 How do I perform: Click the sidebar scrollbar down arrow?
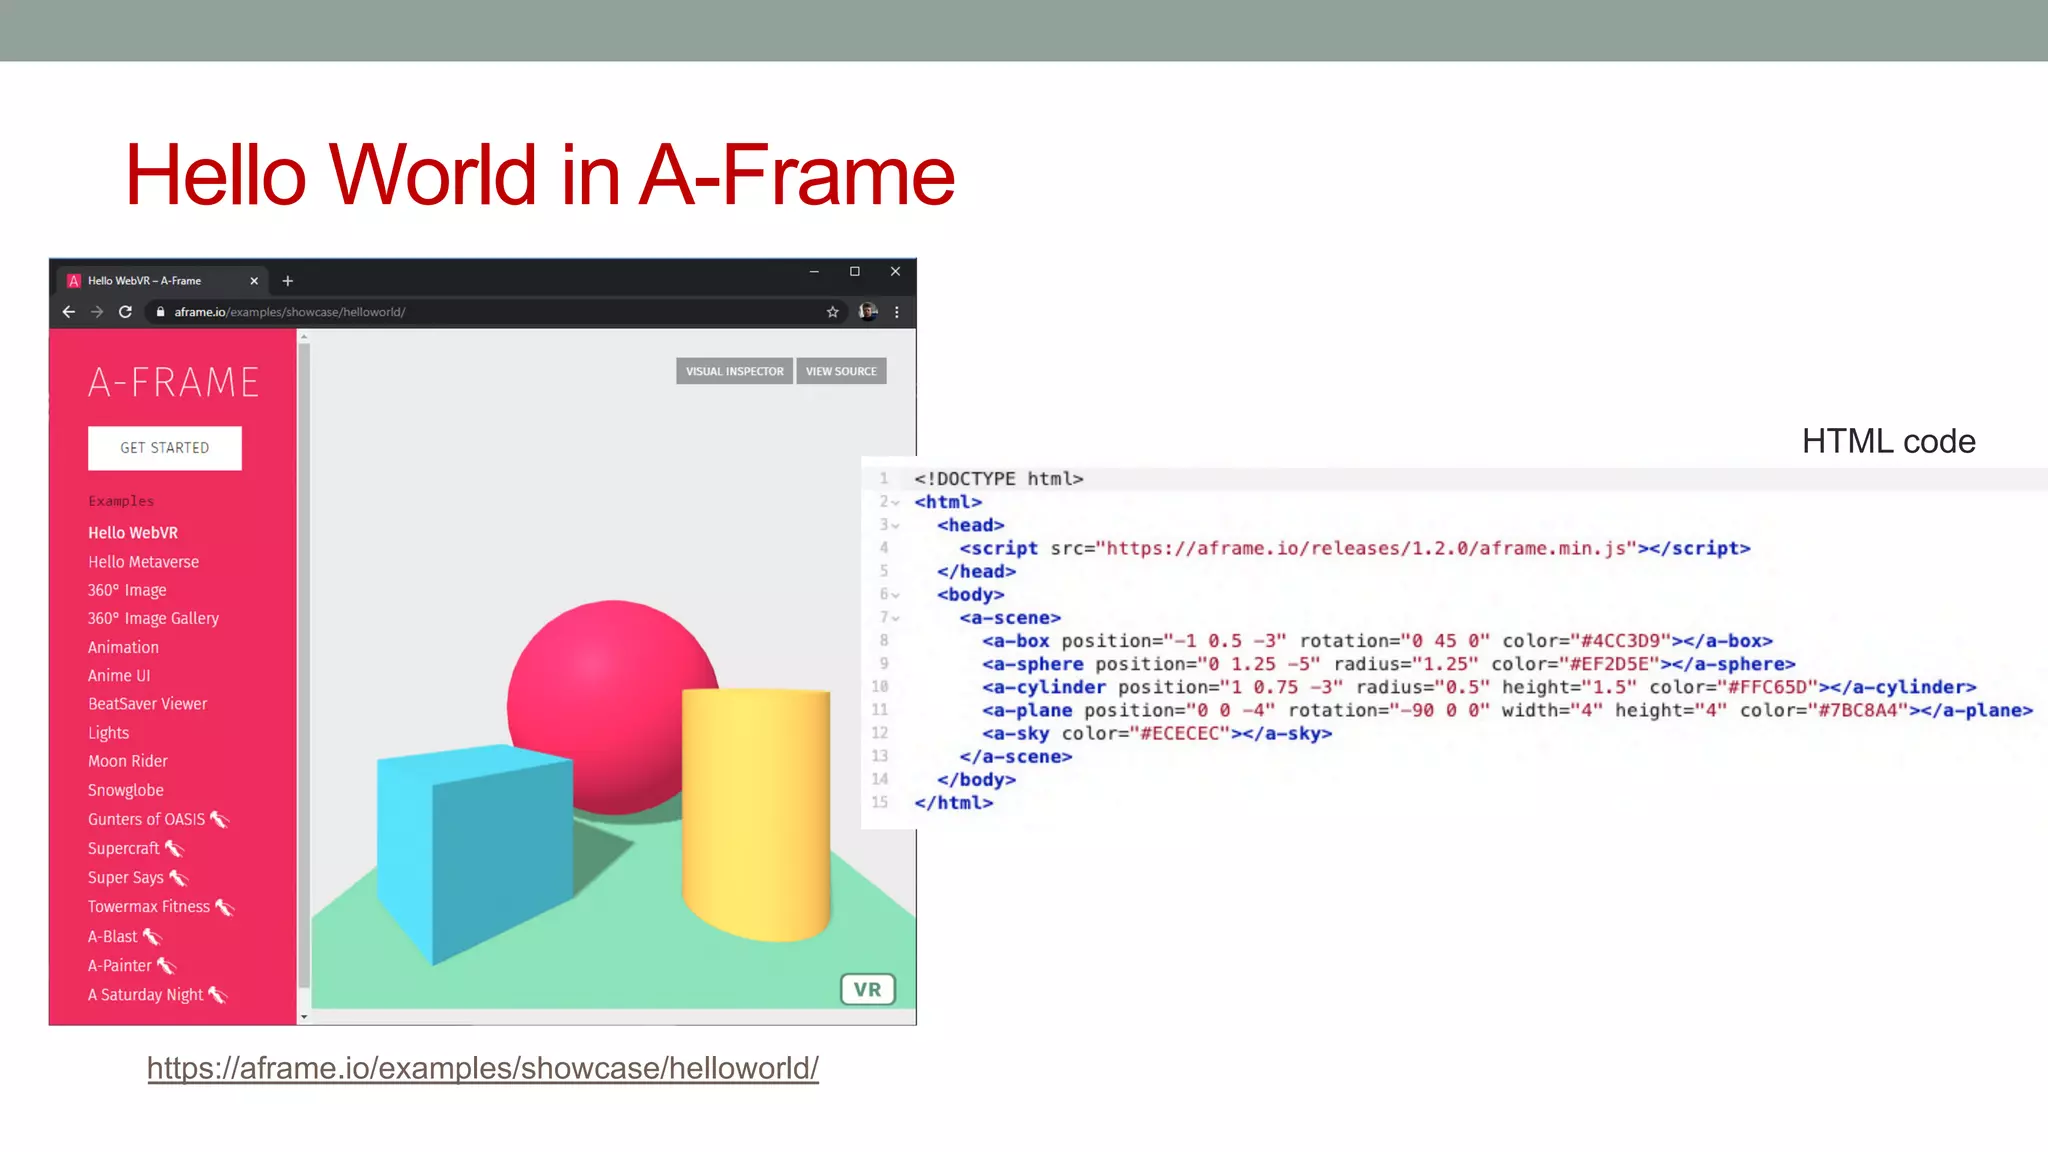pyautogui.click(x=304, y=1017)
